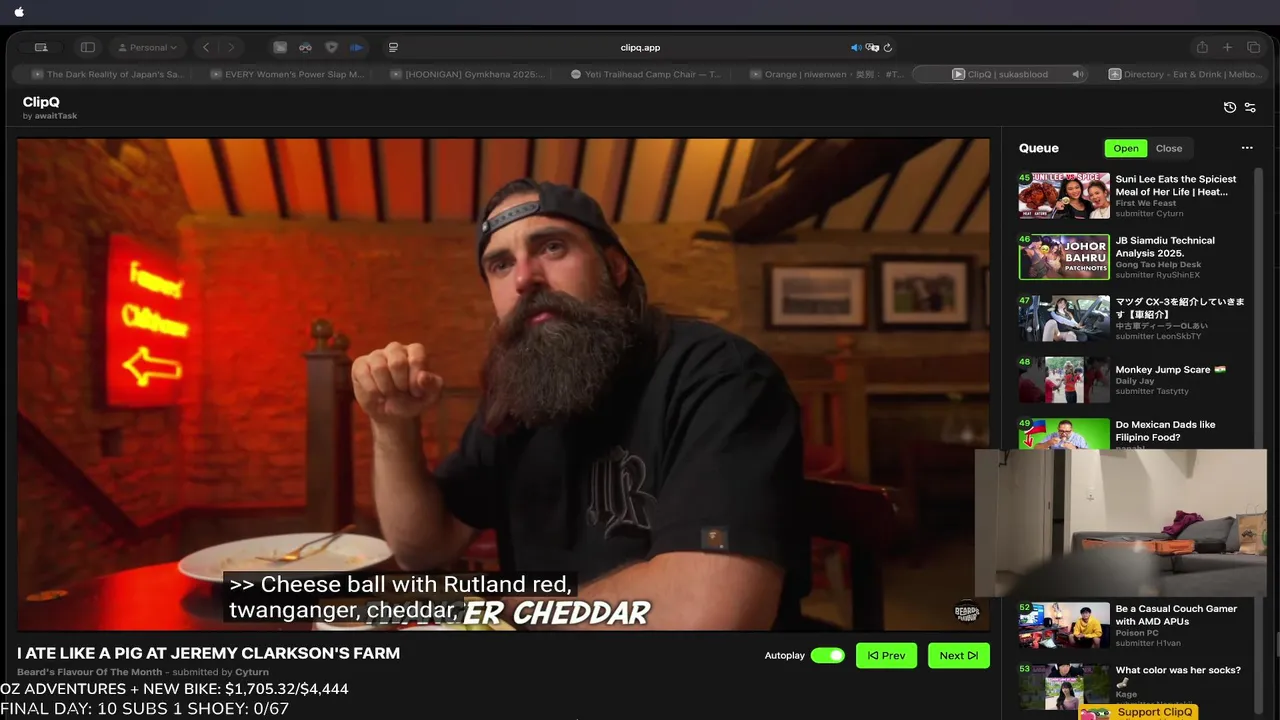
Task: Click the 'Beard's Flavour Of The Month' channel text
Action: (x=89, y=672)
